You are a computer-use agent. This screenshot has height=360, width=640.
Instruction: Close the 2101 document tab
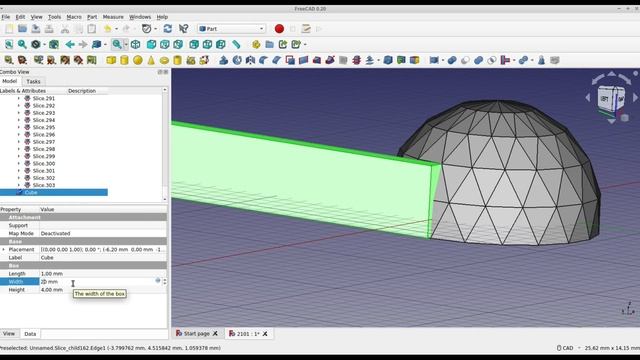pyautogui.click(x=265, y=334)
